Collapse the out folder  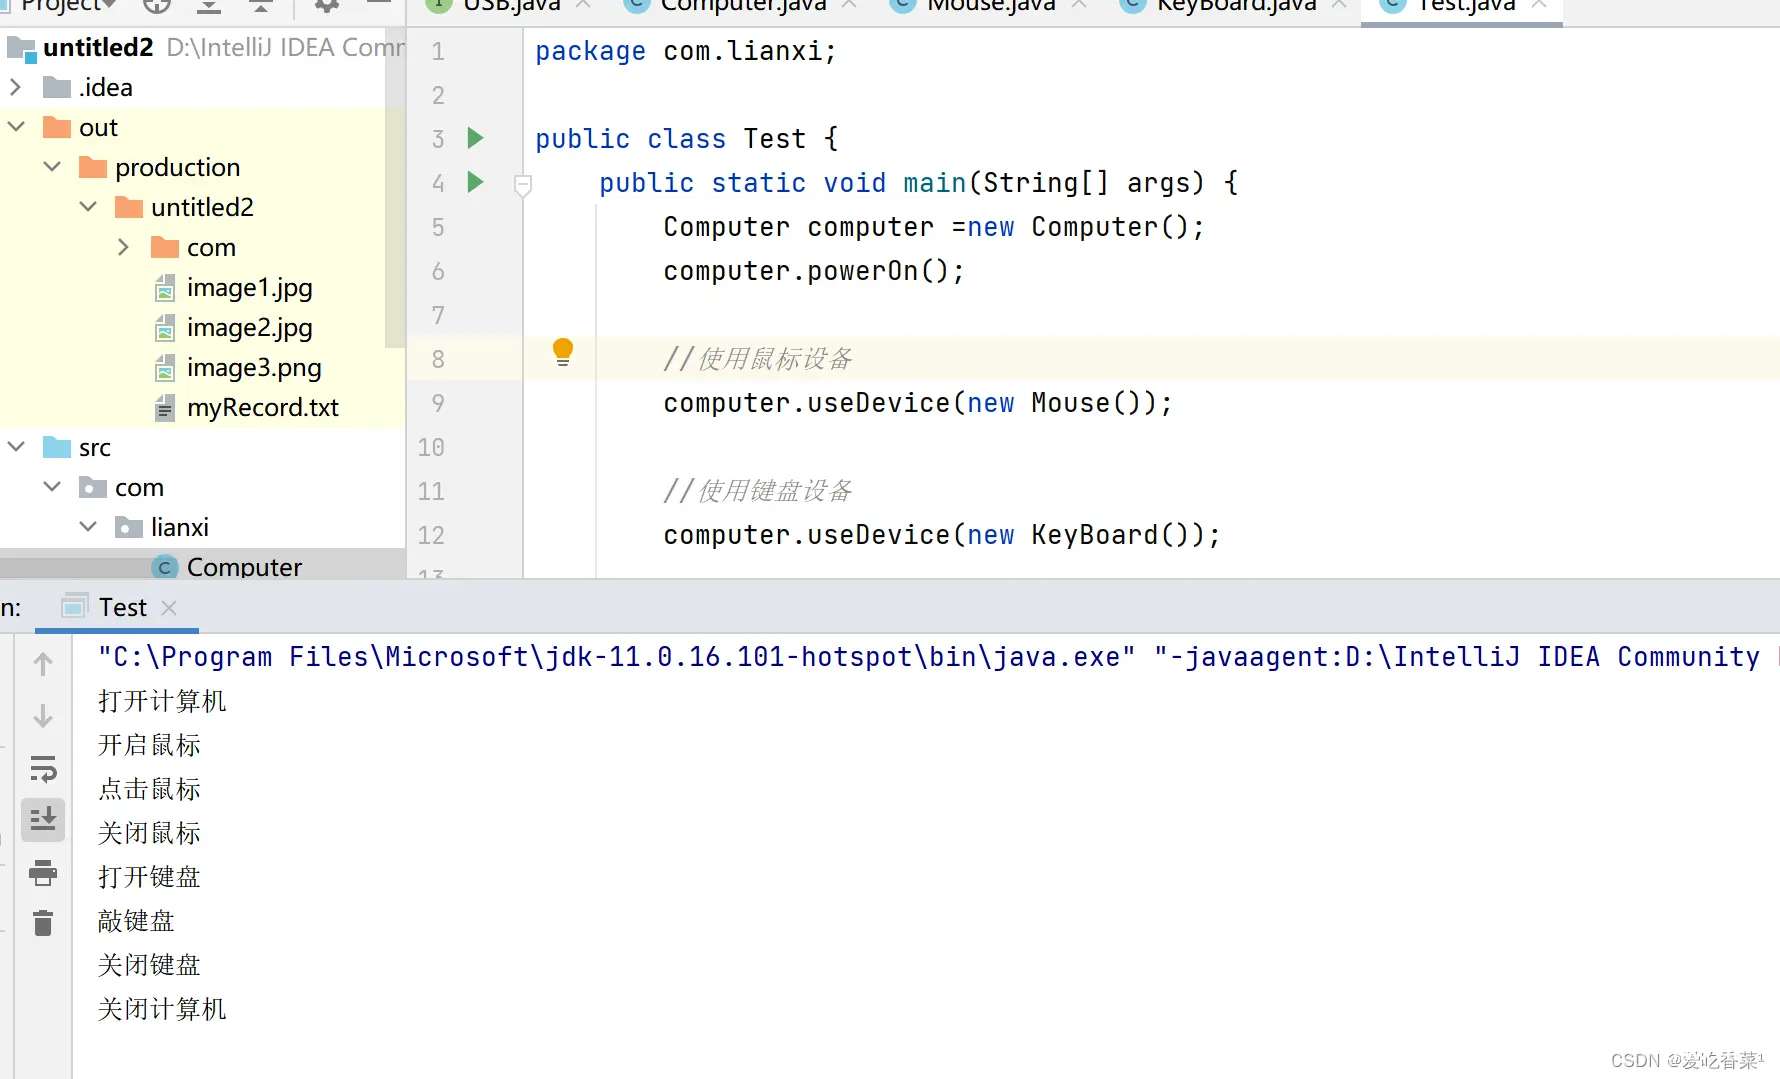pyautogui.click(x=16, y=127)
